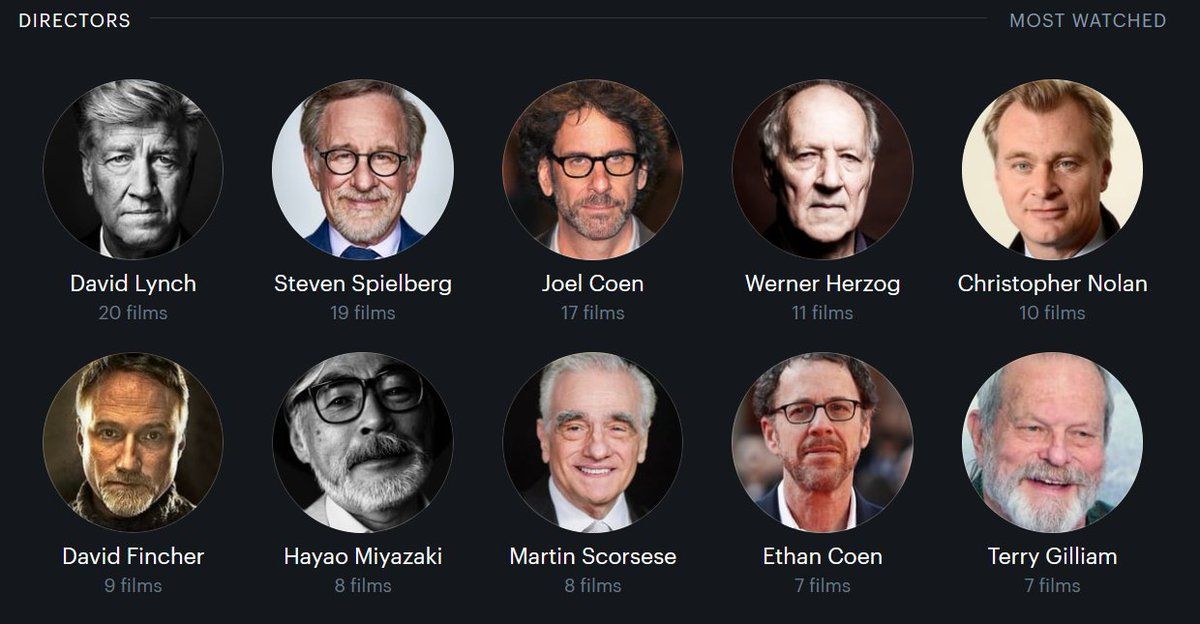The height and width of the screenshot is (624, 1200).
Task: View Lynch's 20 films count
Action: pyautogui.click(x=133, y=313)
